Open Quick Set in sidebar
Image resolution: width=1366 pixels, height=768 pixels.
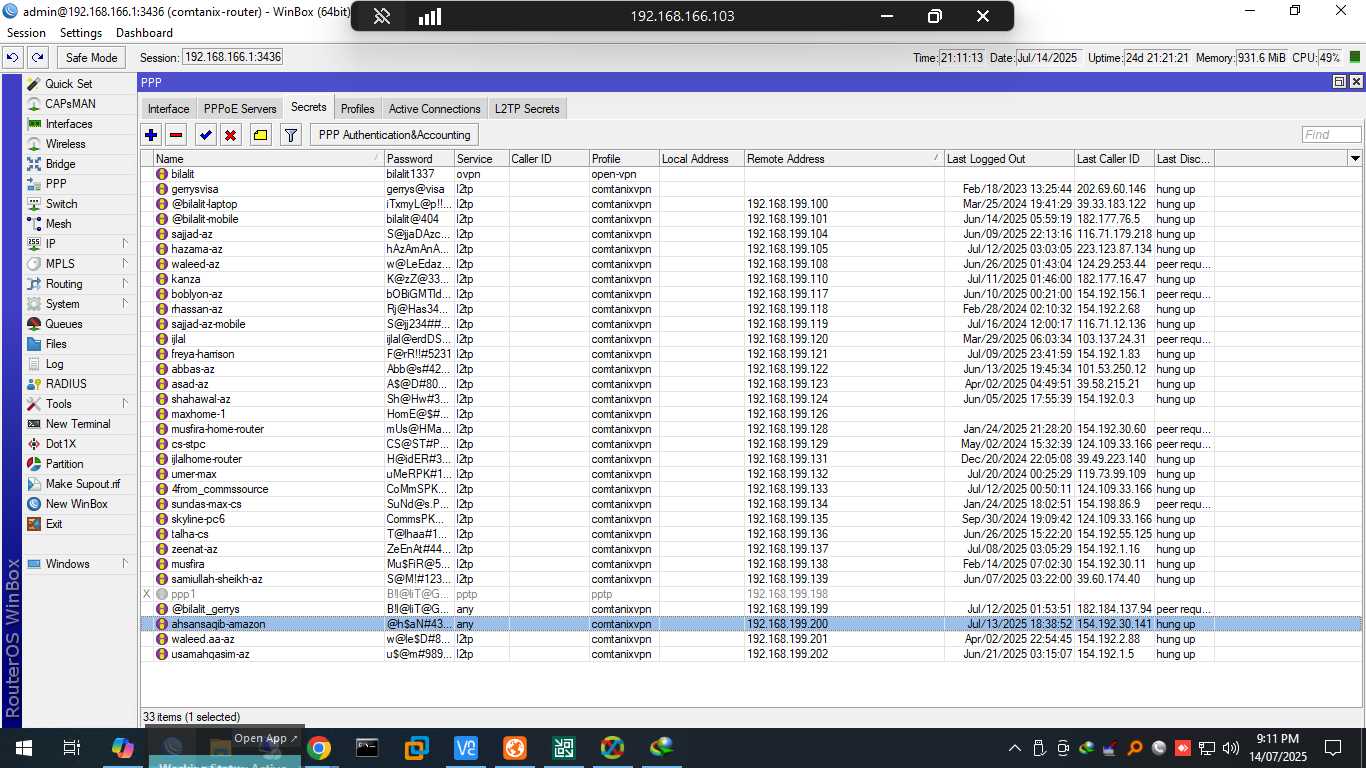[68, 84]
